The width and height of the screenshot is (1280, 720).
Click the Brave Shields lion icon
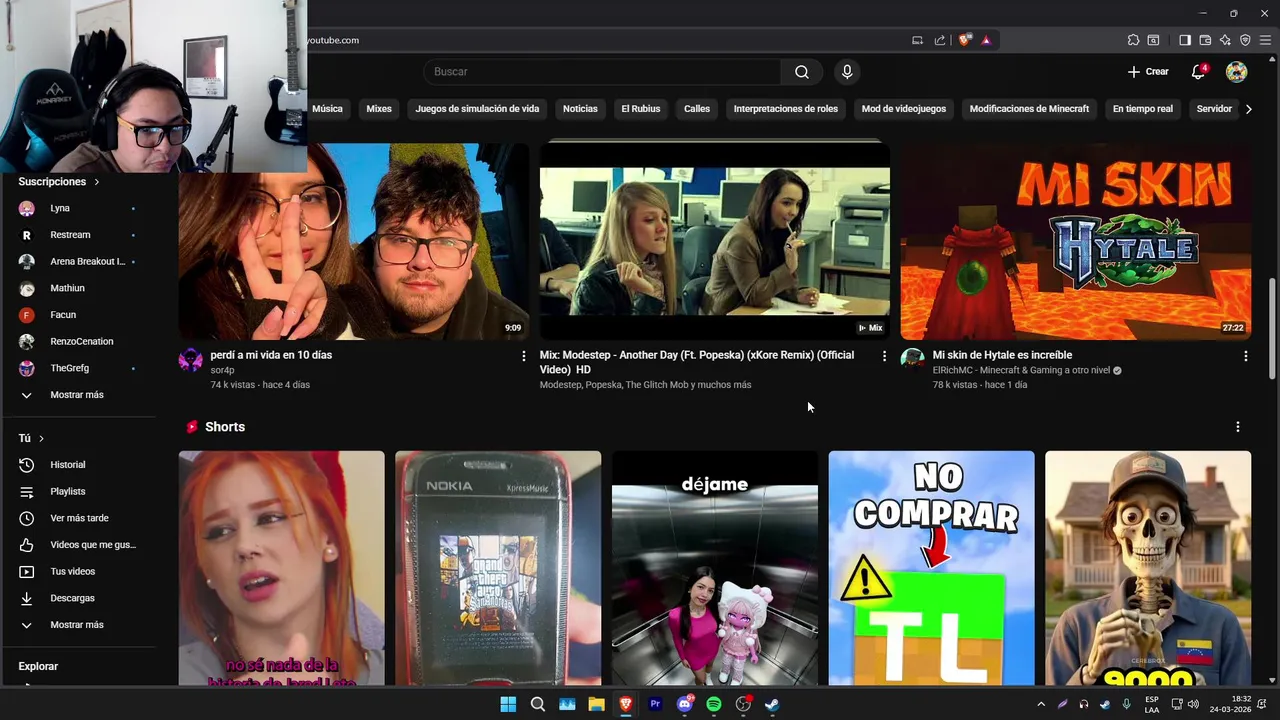coord(964,40)
